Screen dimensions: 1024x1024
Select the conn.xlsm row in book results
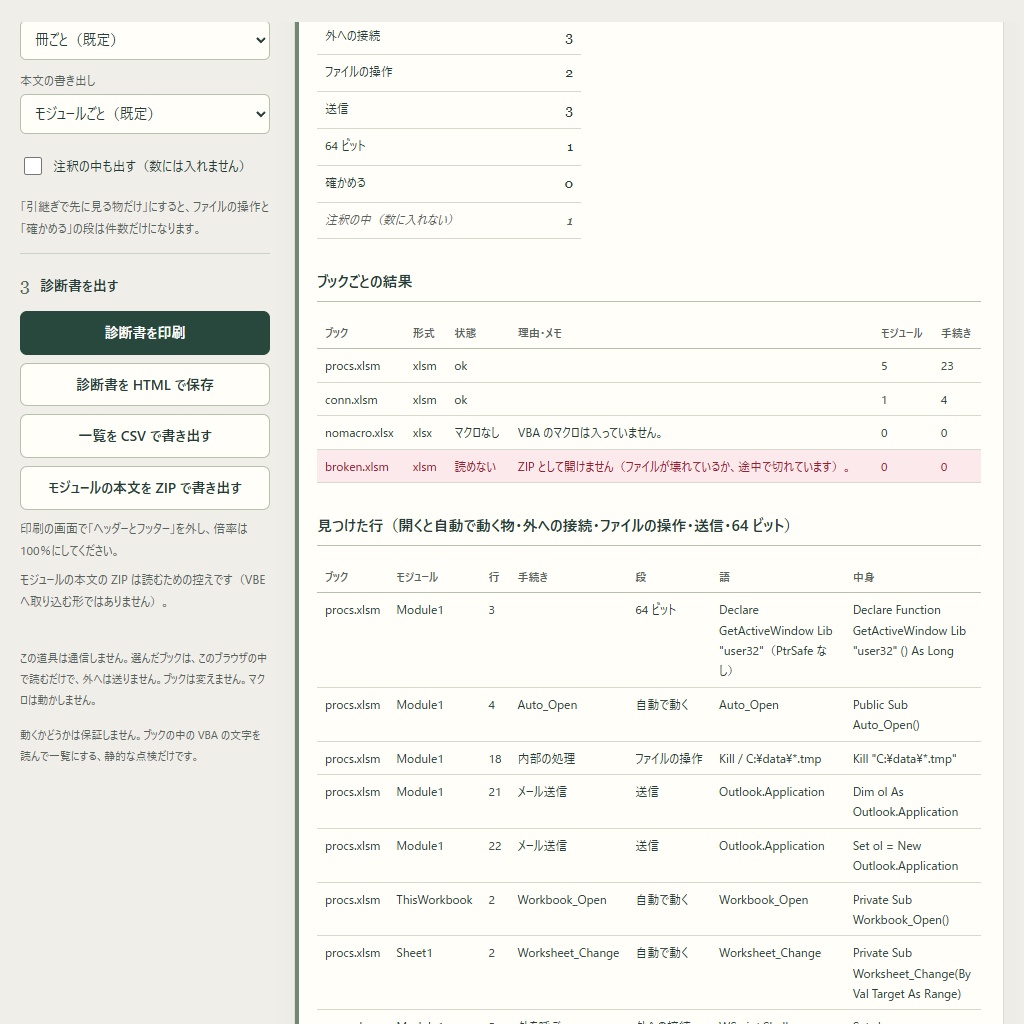(648, 400)
